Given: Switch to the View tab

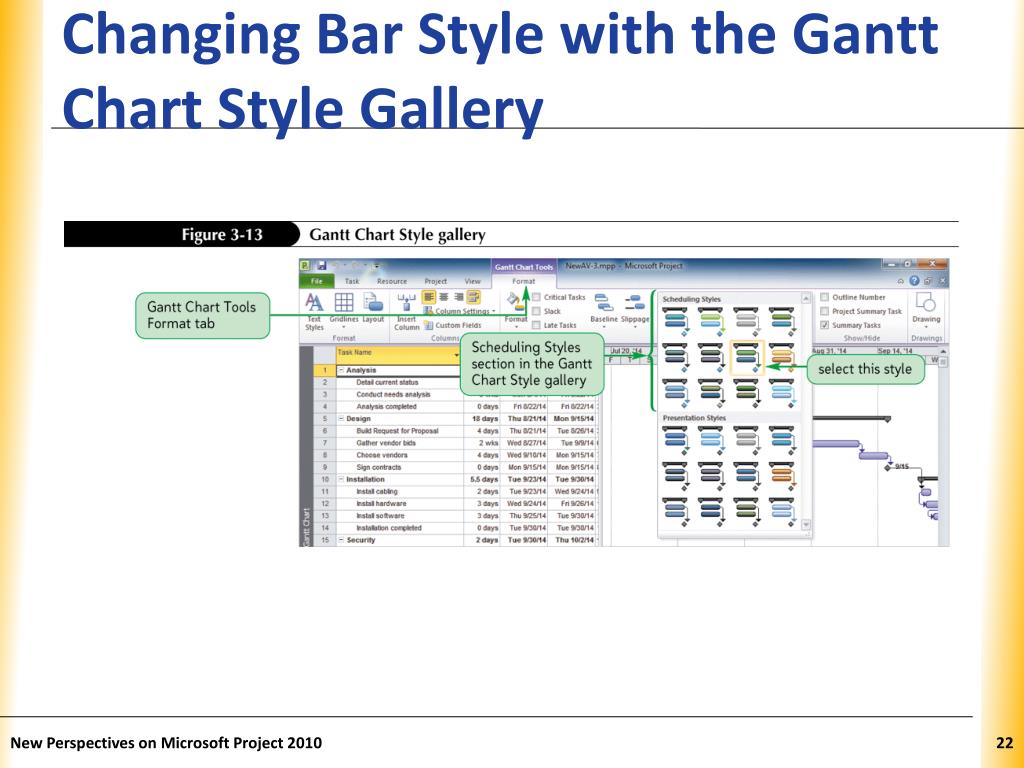Looking at the screenshot, I should (472, 281).
